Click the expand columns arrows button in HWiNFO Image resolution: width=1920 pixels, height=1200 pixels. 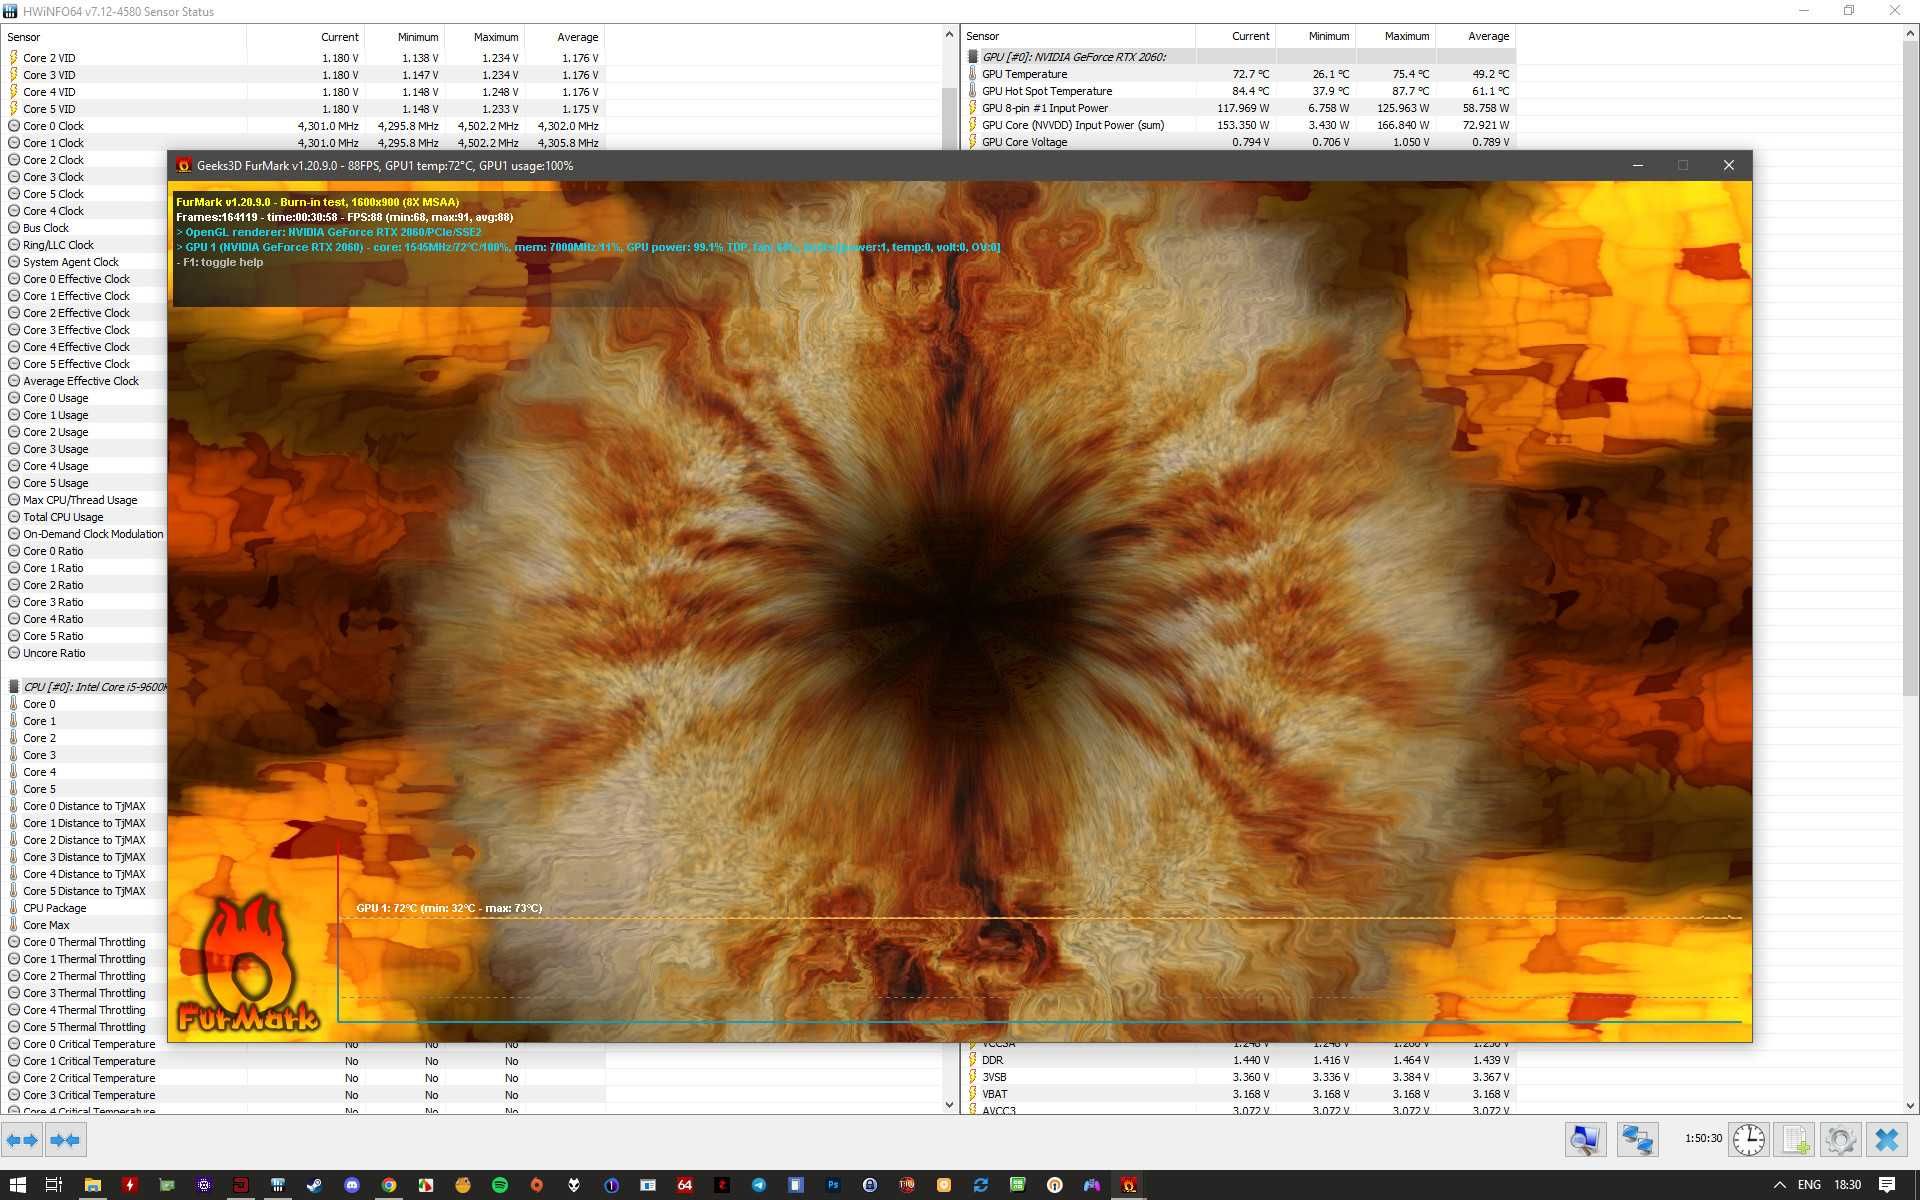tap(23, 1140)
